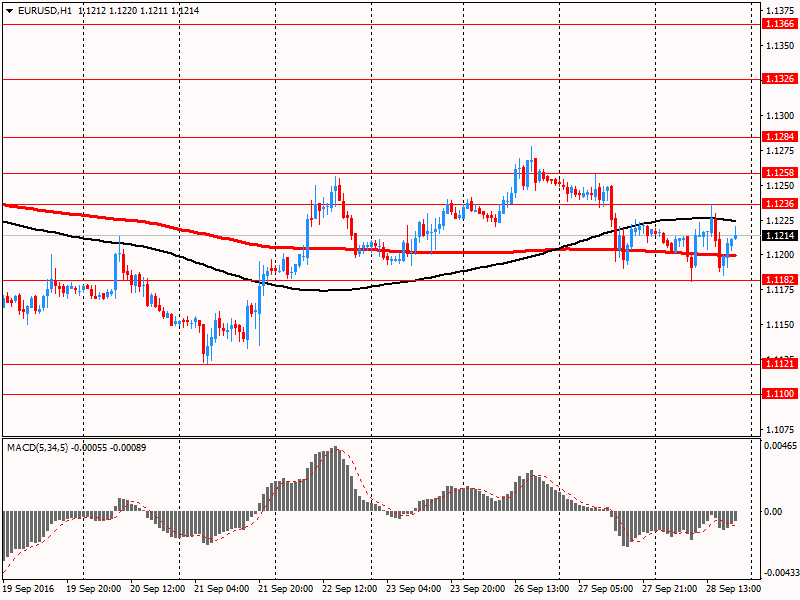
Task: Click the 1.1175 price scale value
Action: click(x=780, y=290)
